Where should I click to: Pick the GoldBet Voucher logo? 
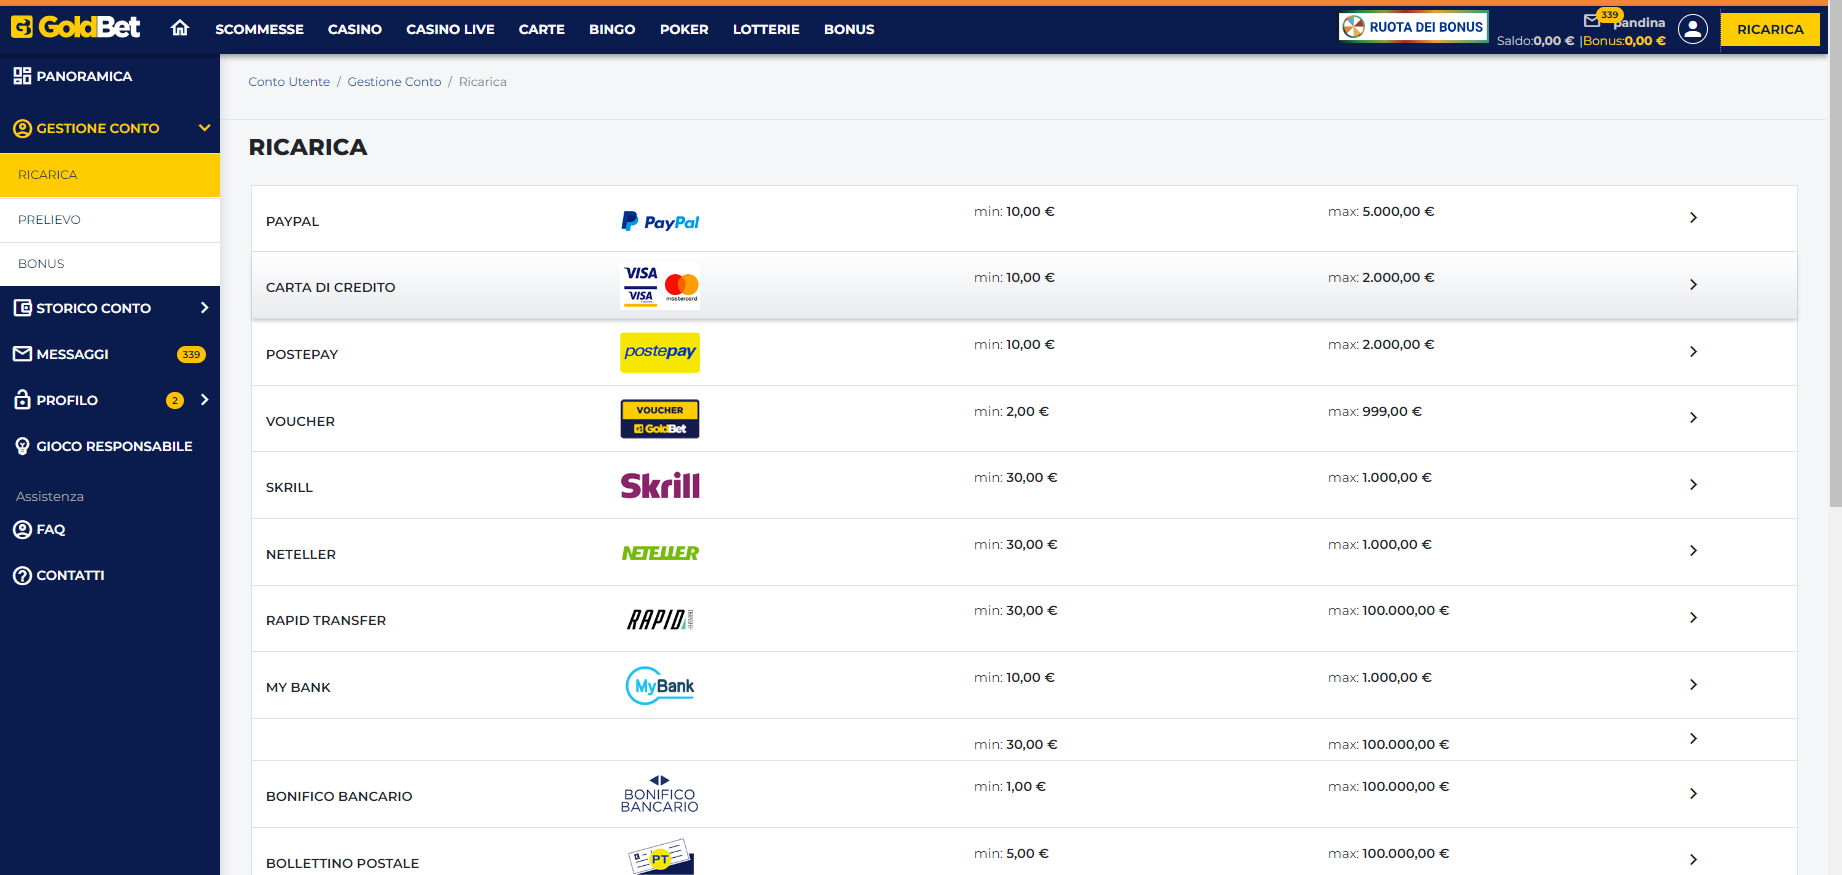point(660,419)
